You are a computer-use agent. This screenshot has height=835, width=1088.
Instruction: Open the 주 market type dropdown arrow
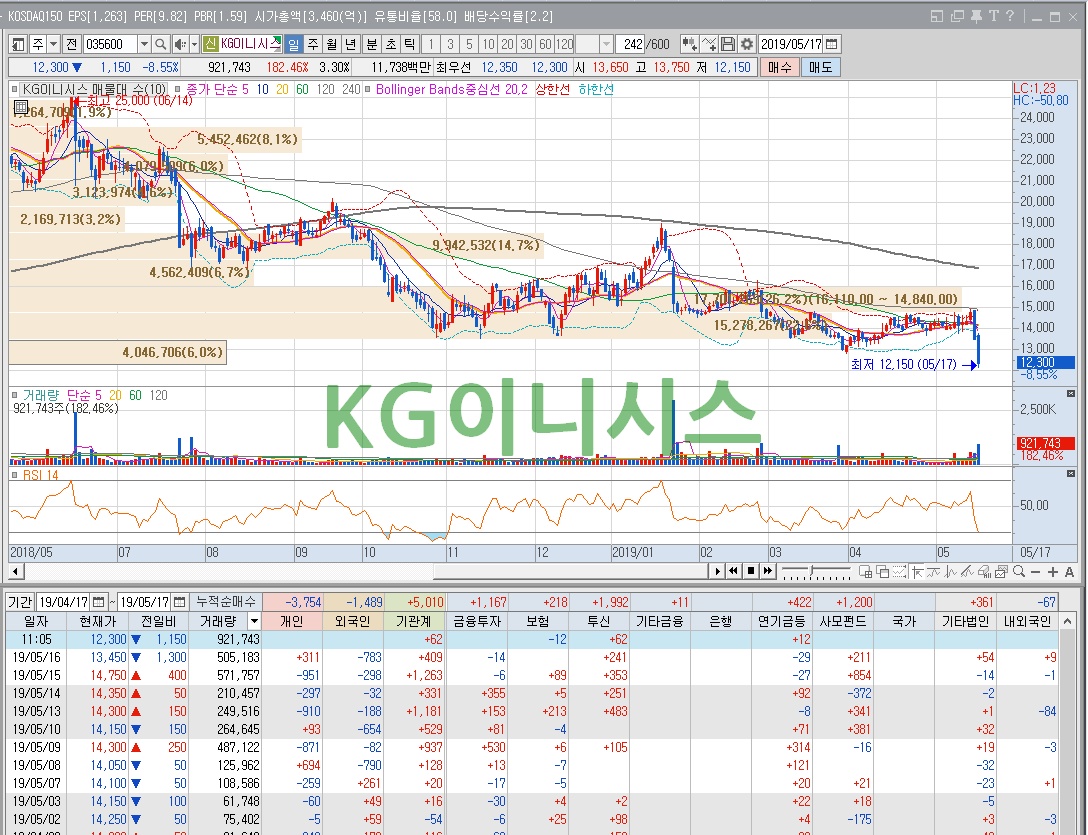(x=53, y=44)
